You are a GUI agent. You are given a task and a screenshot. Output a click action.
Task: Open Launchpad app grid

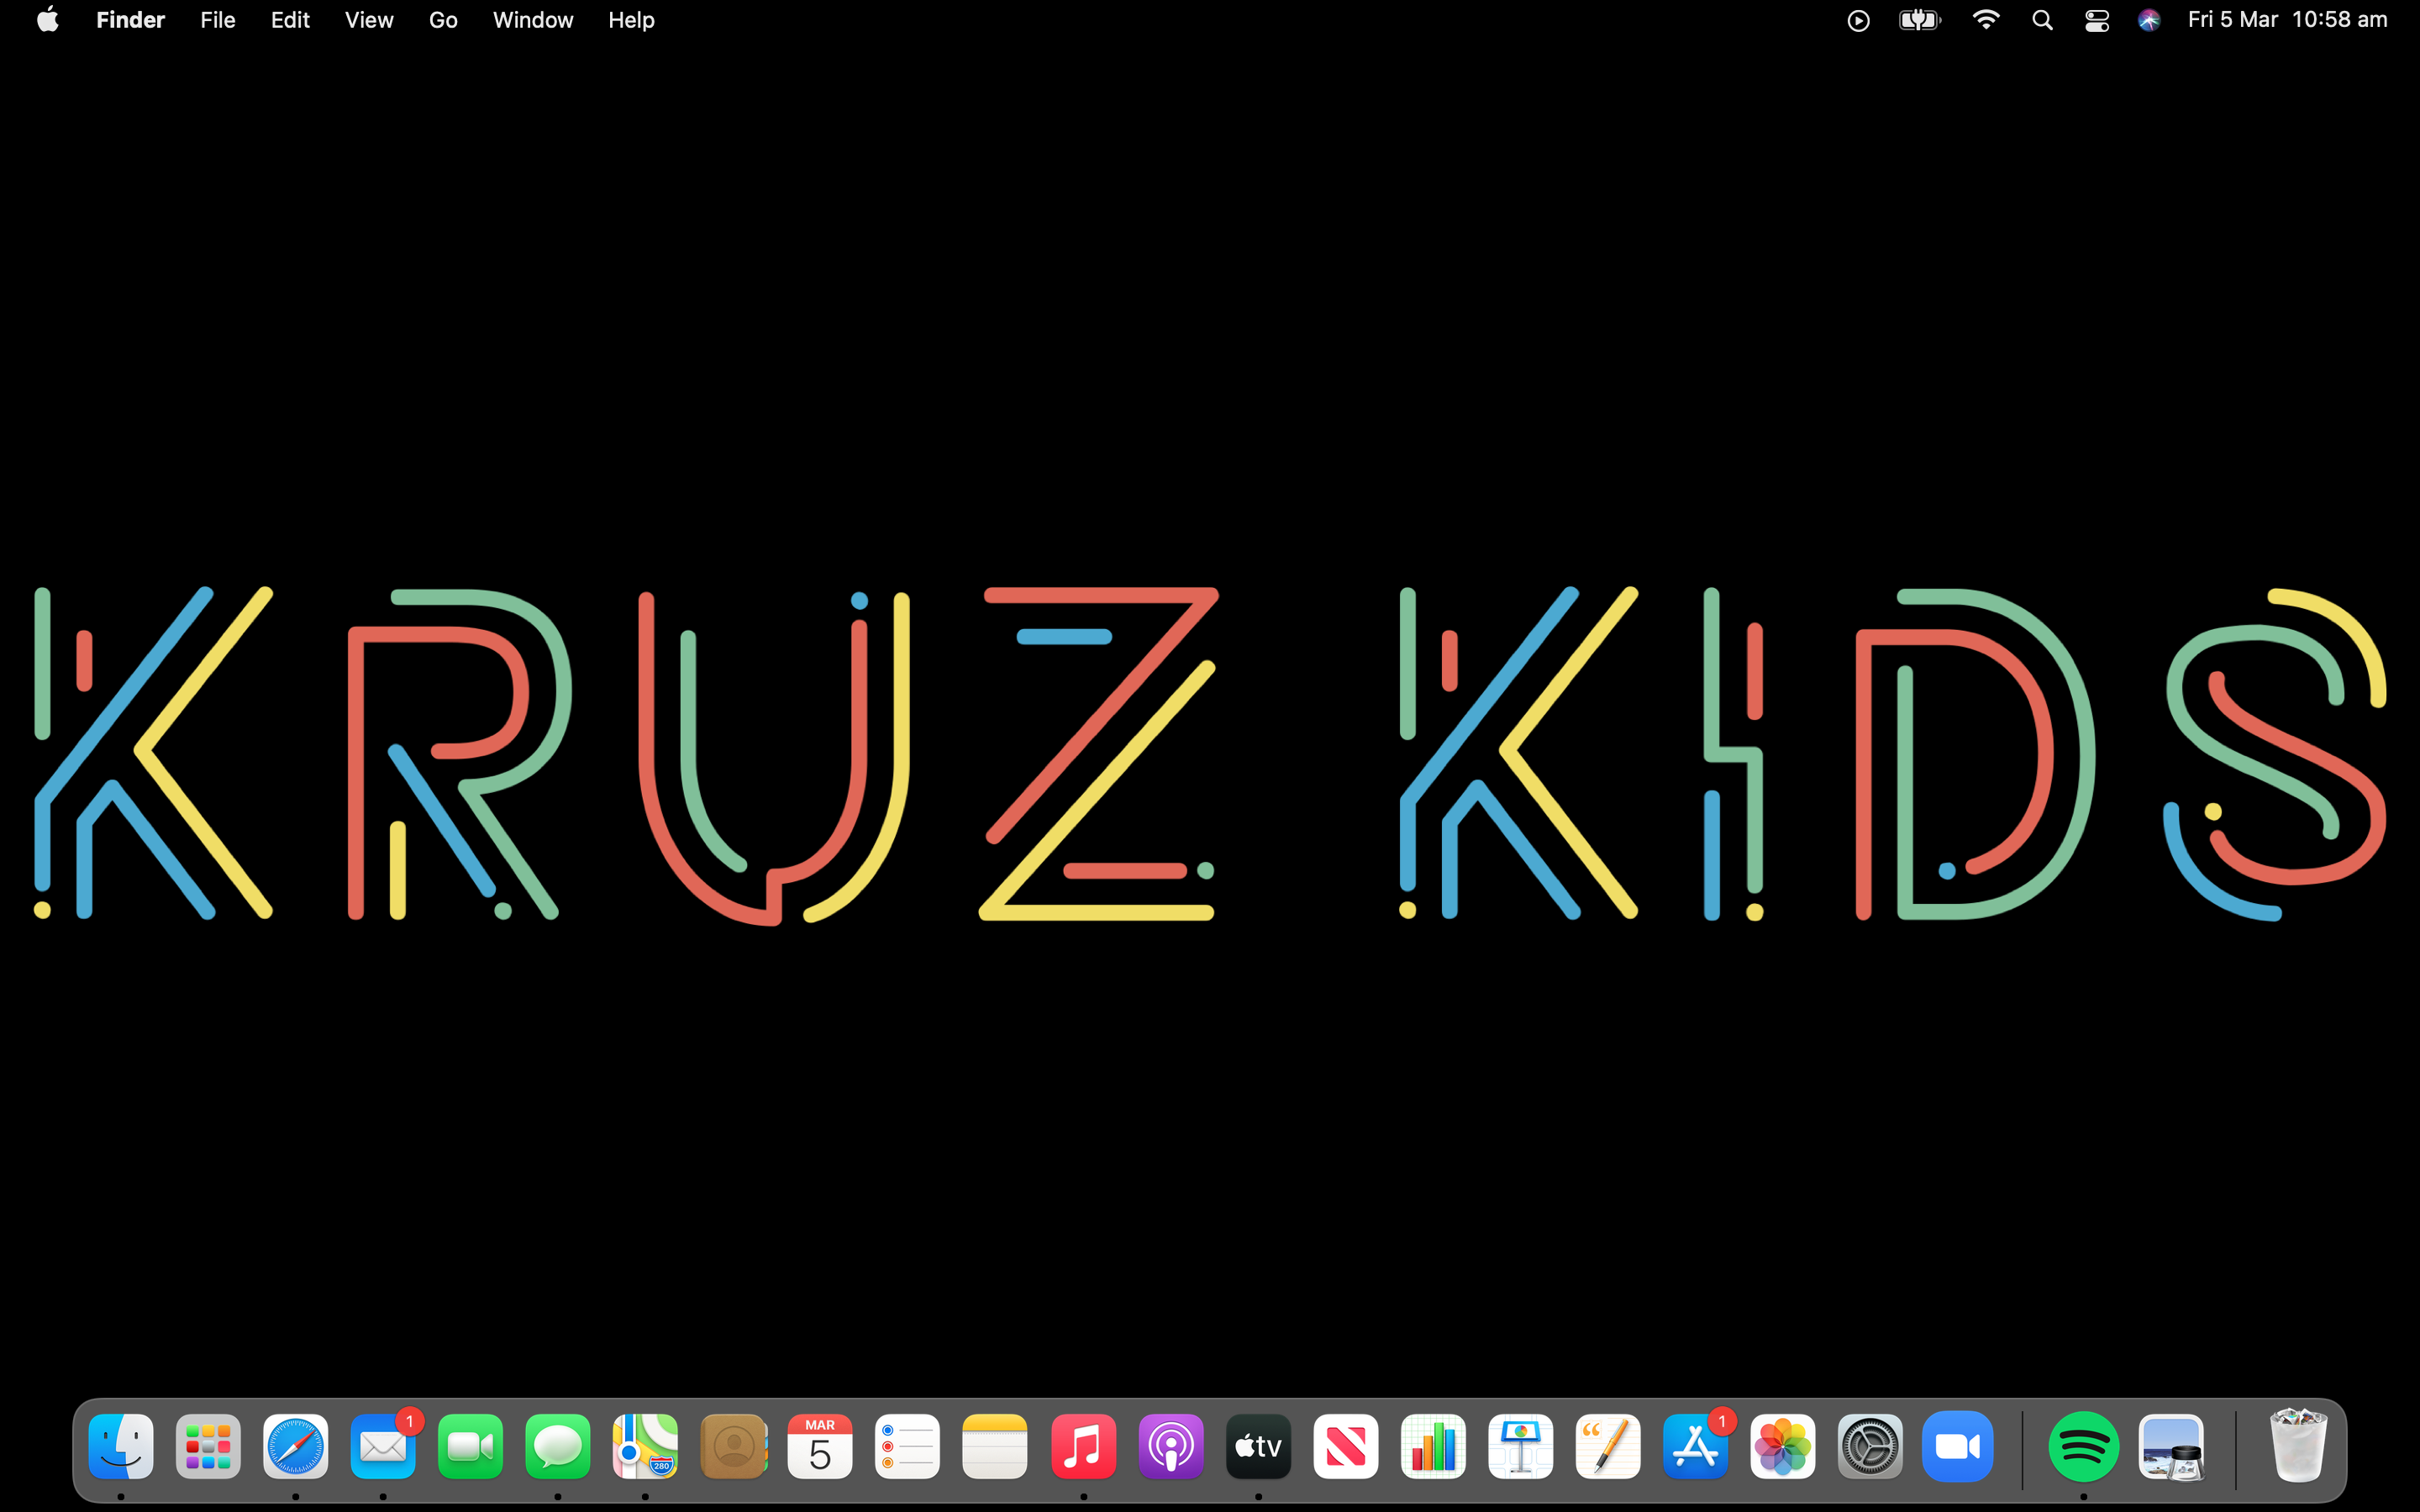click(208, 1447)
